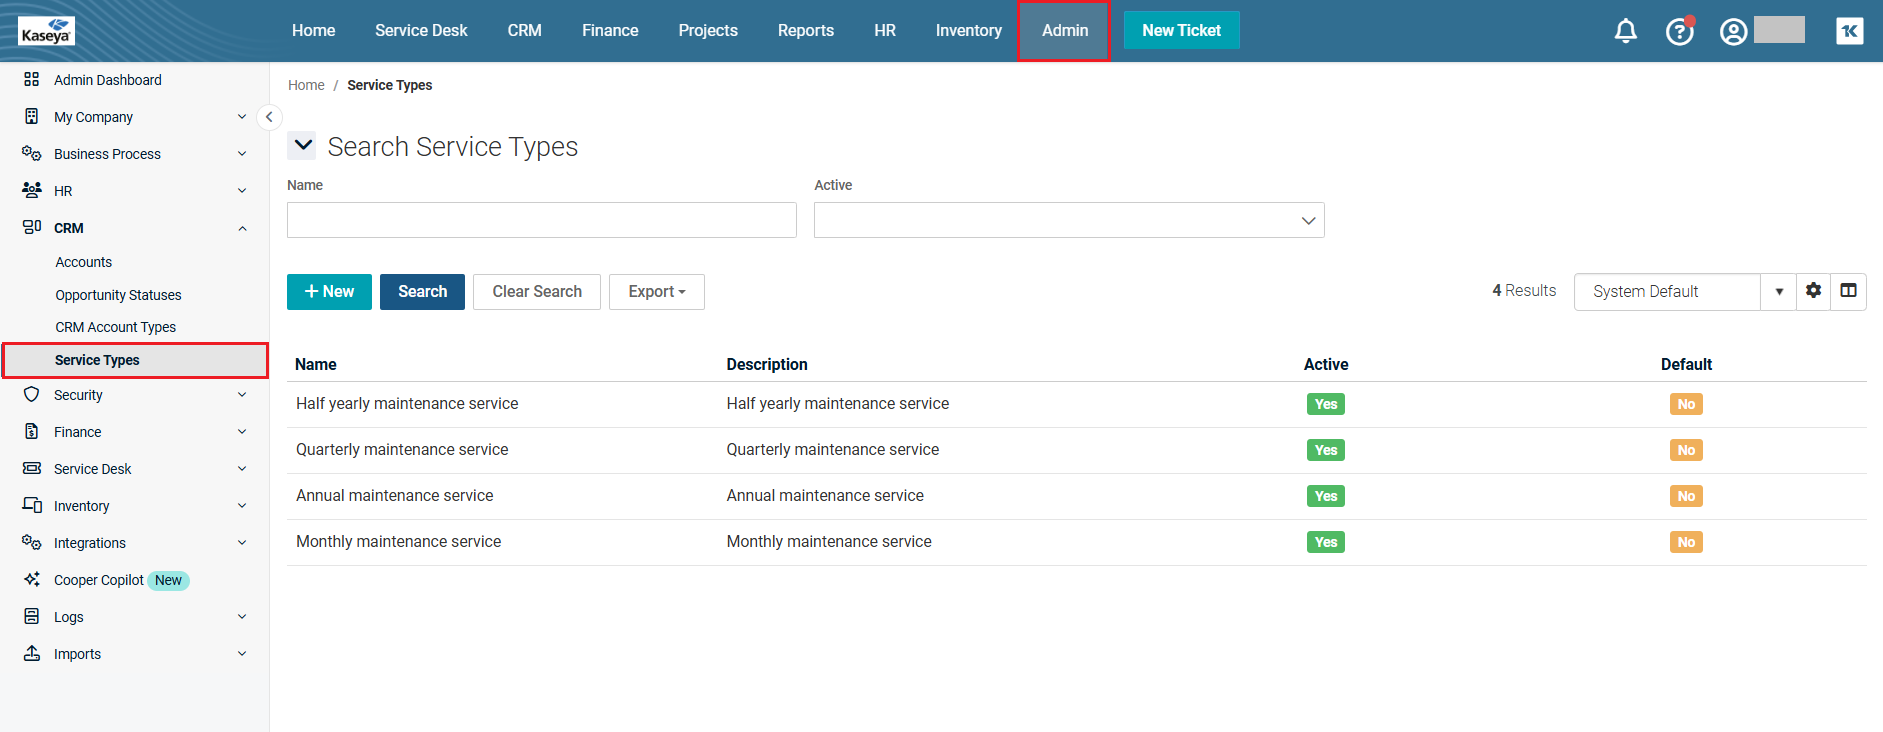Click the Kaseya K icon top right
Screen dimensions: 1883x732
[1849, 31]
